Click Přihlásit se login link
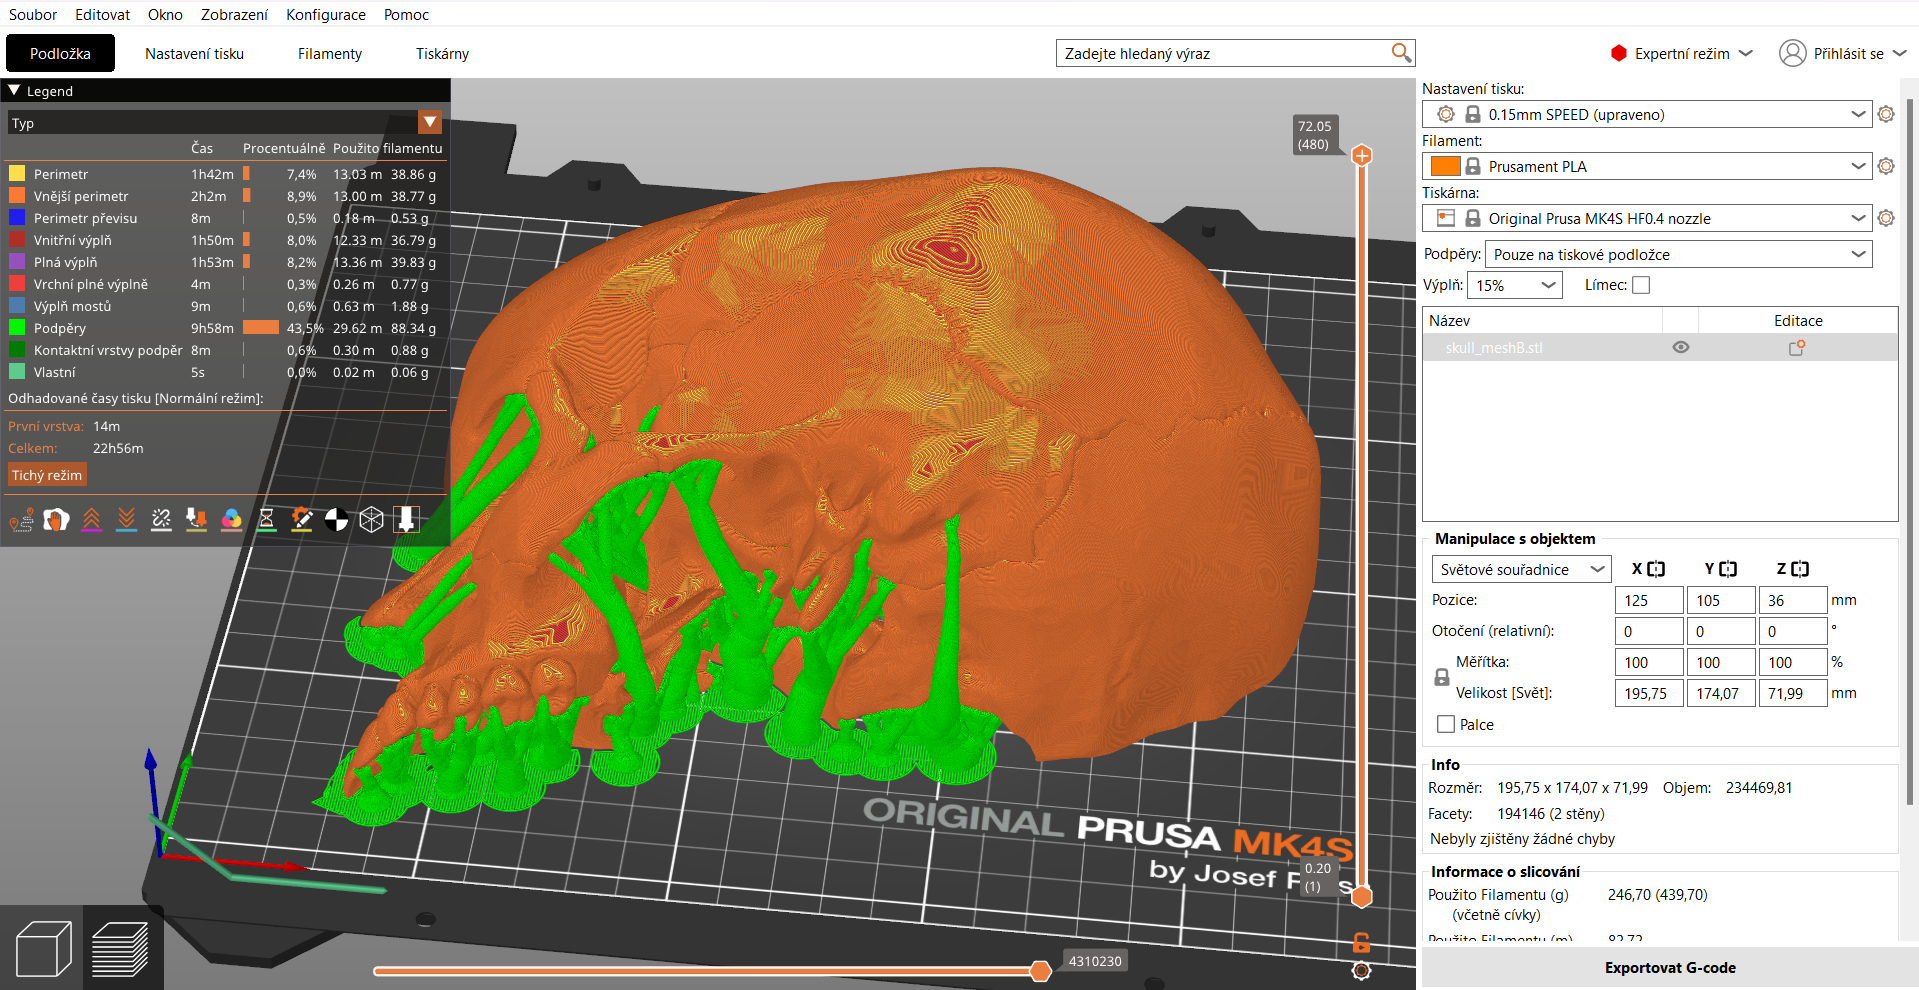The height and width of the screenshot is (990, 1919). tap(1849, 53)
